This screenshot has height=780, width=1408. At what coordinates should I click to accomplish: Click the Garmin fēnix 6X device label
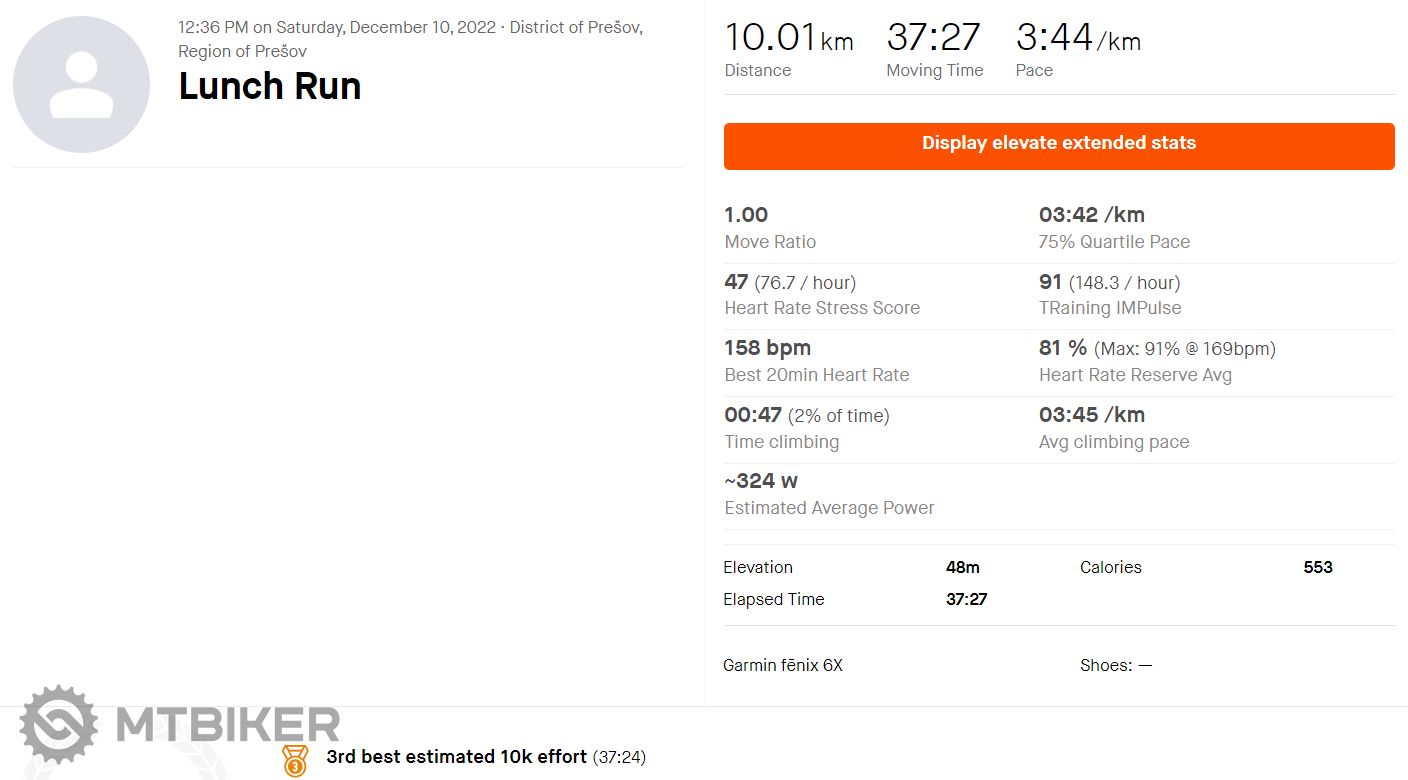[x=783, y=665]
